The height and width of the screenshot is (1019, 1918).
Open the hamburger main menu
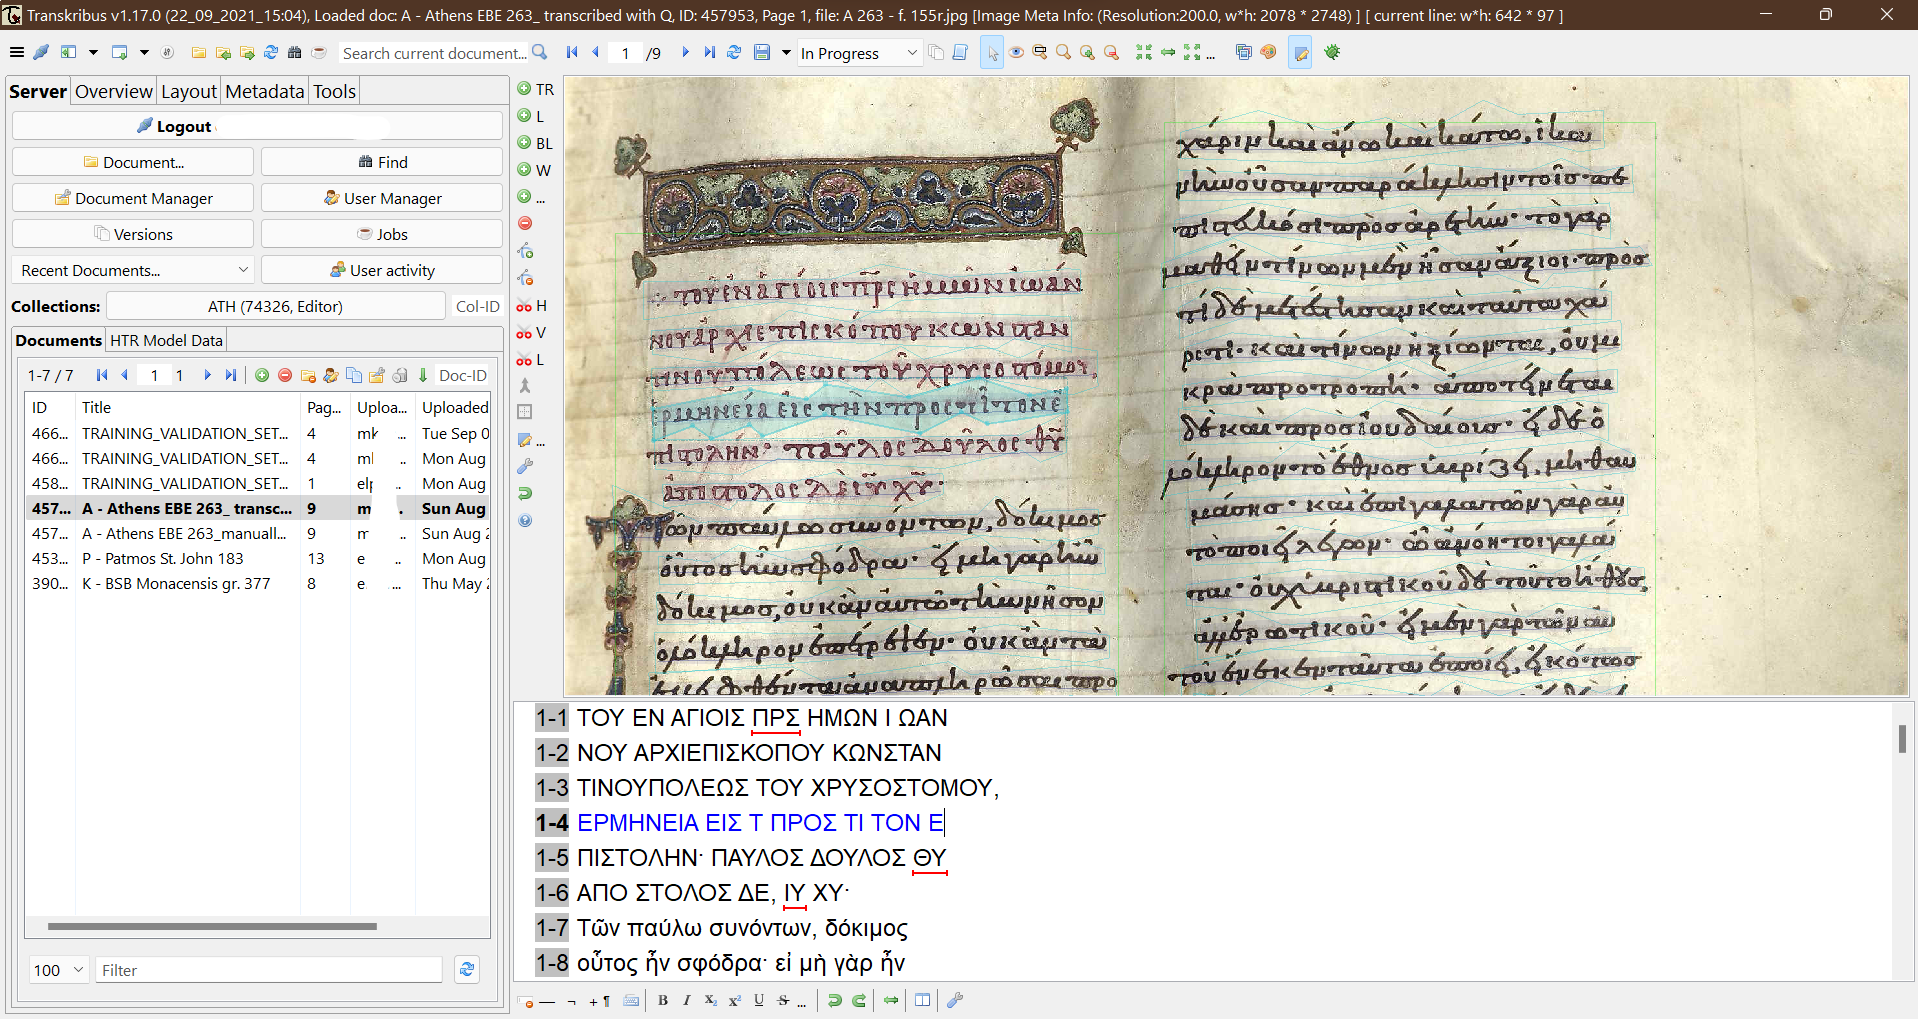click(x=17, y=53)
